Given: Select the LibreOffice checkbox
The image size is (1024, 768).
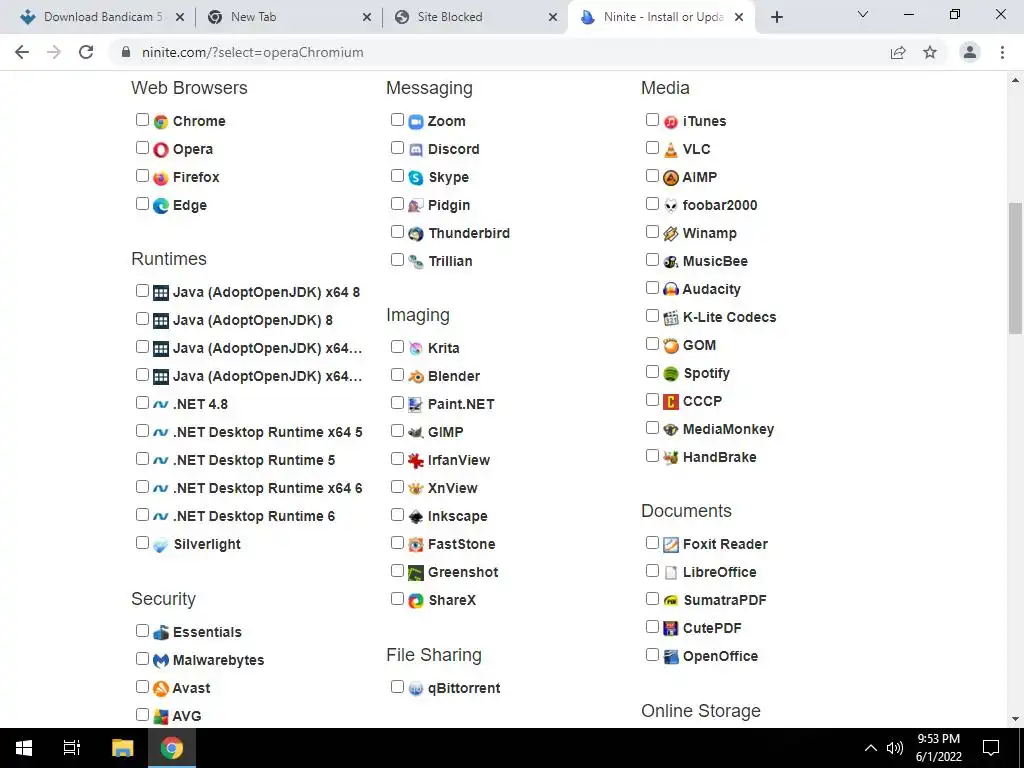Looking at the screenshot, I should pos(652,571).
